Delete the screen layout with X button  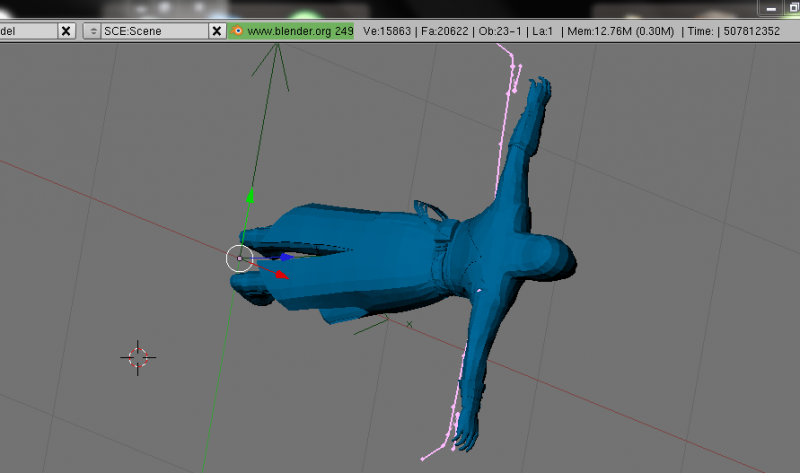pos(66,31)
